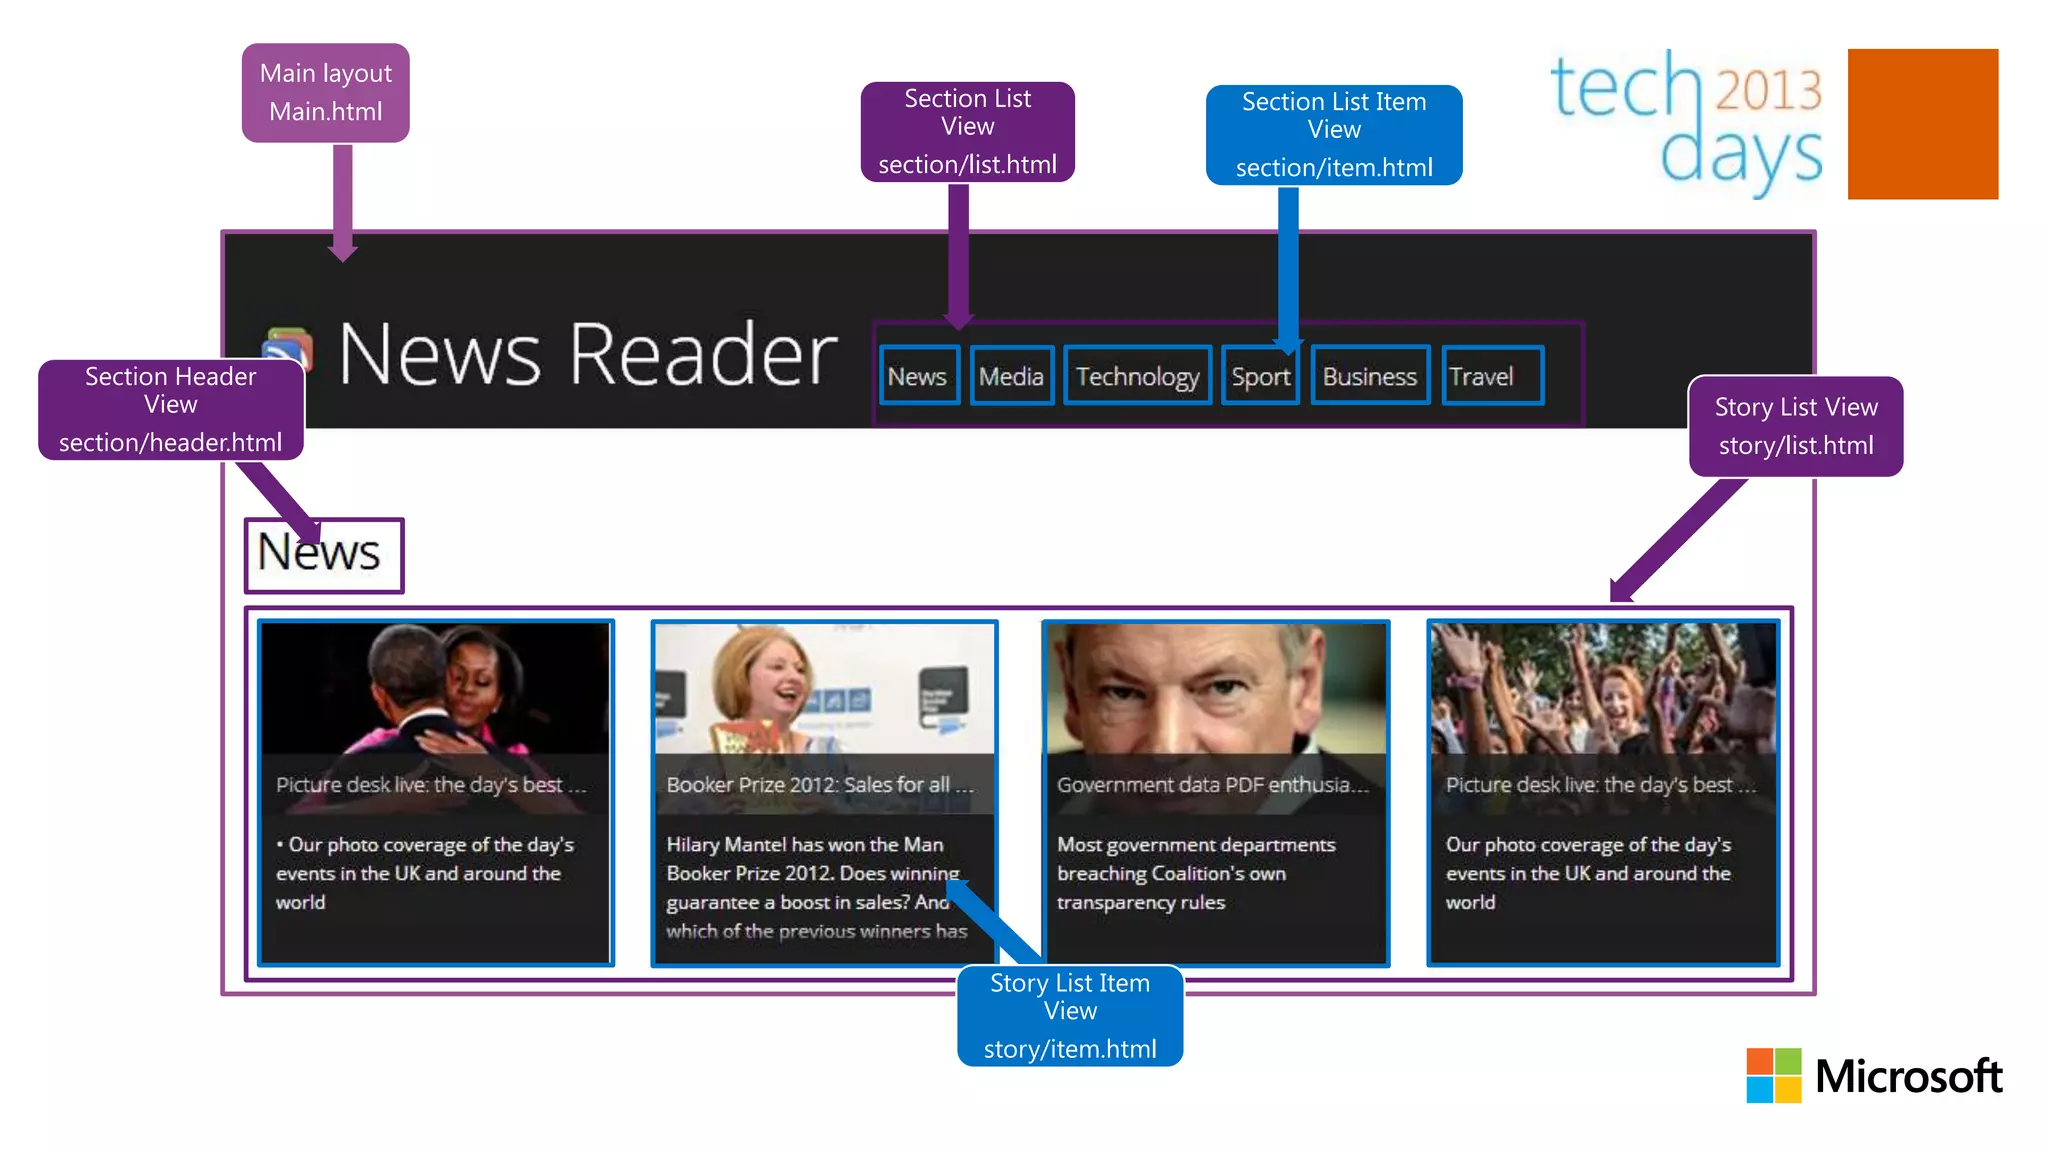Open the News section tab
Viewport: 2048px width, 1152px height.
click(918, 376)
